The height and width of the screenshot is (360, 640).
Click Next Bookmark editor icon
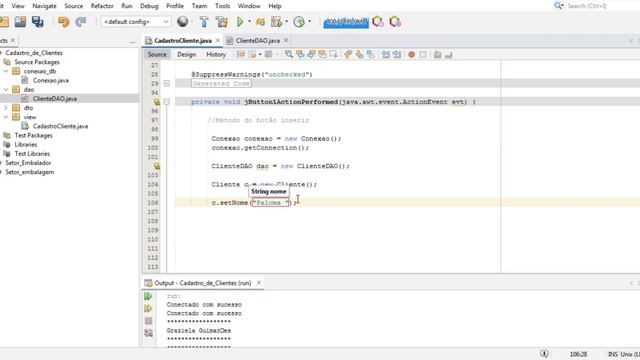tap(359, 54)
